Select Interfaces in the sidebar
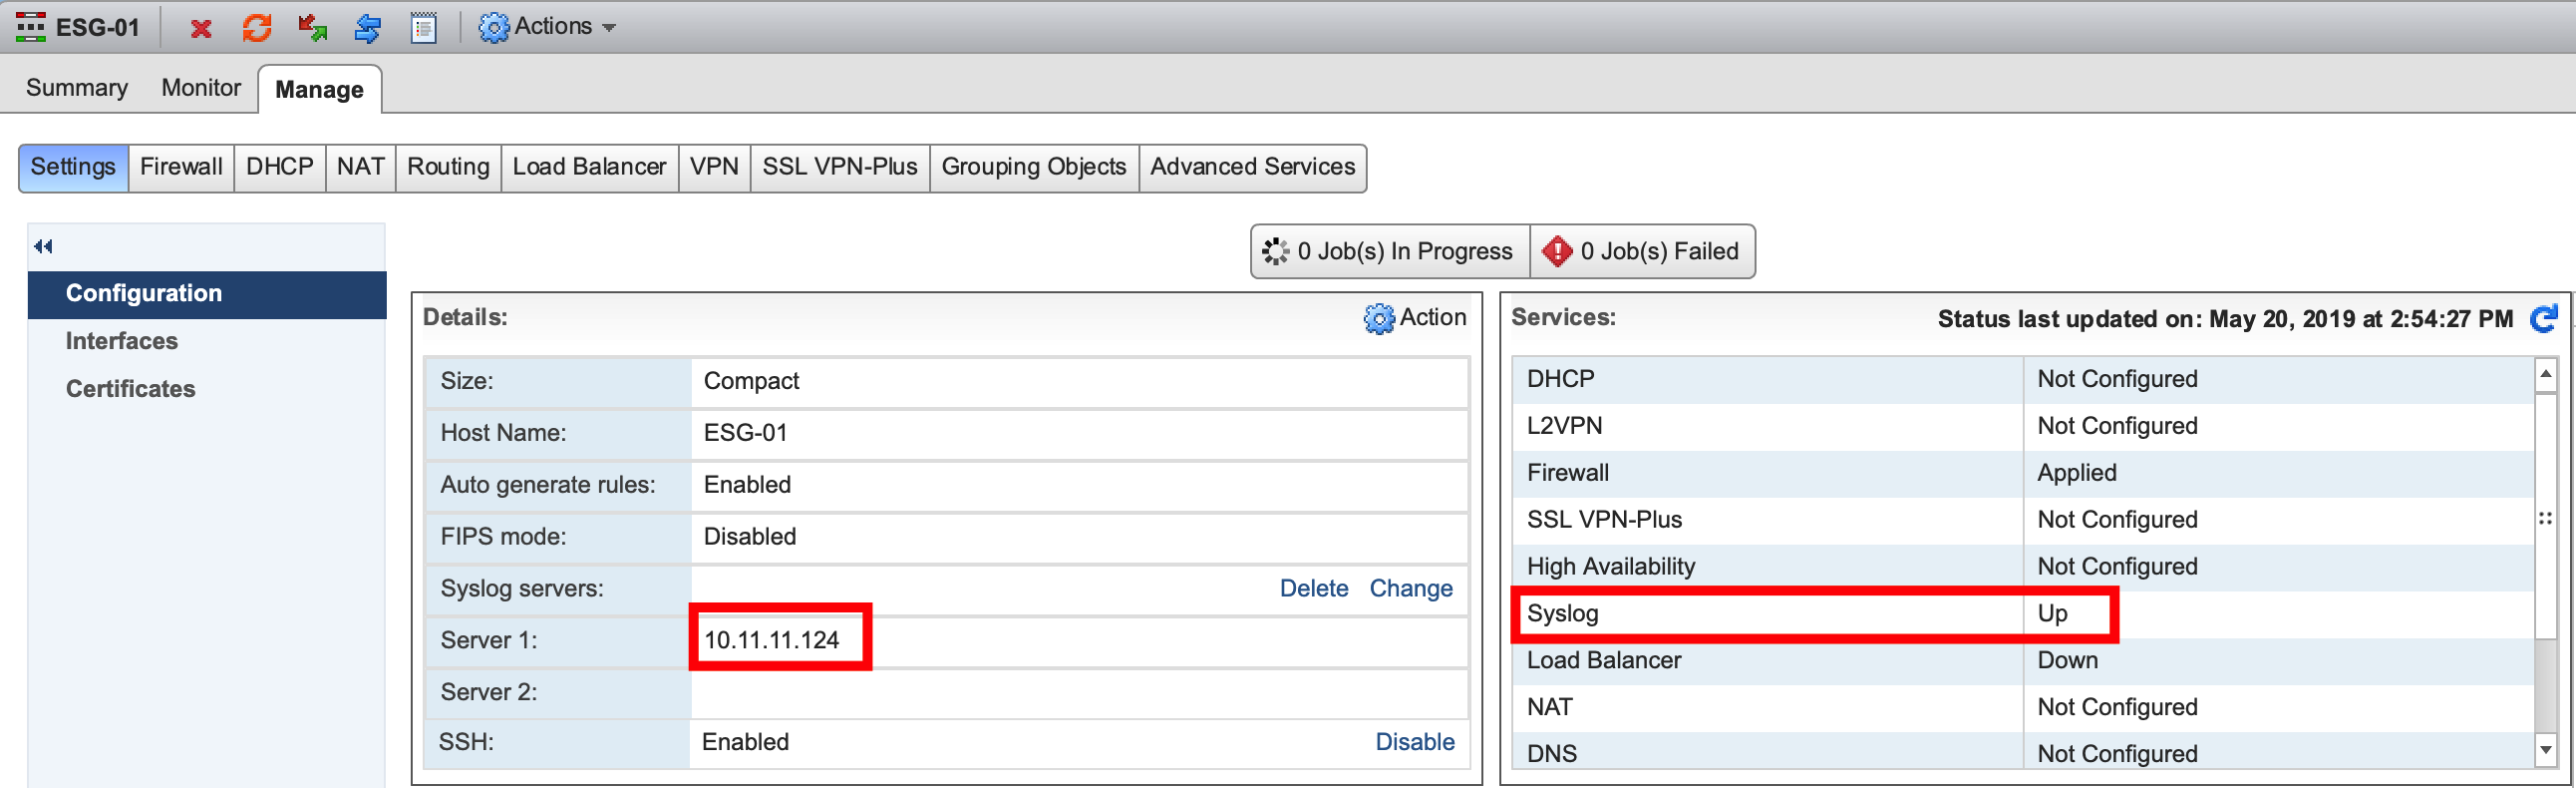Viewport: 2576px width, 788px height. tap(122, 341)
